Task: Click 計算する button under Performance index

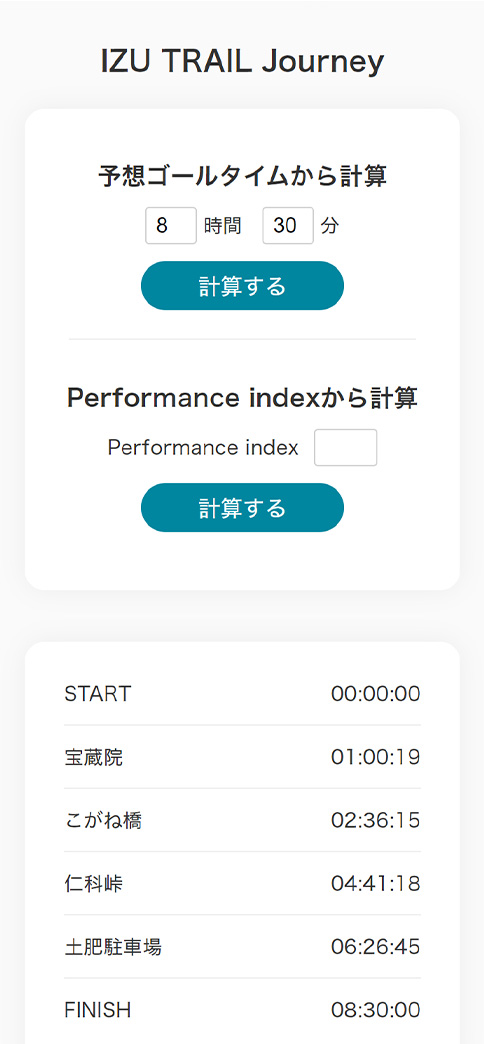Action: point(242,507)
